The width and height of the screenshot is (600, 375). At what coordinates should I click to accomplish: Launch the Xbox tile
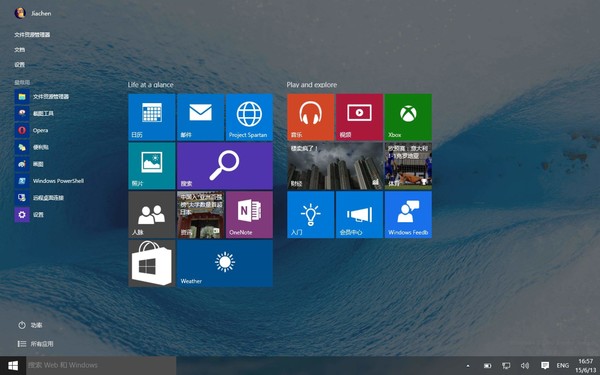point(408,117)
